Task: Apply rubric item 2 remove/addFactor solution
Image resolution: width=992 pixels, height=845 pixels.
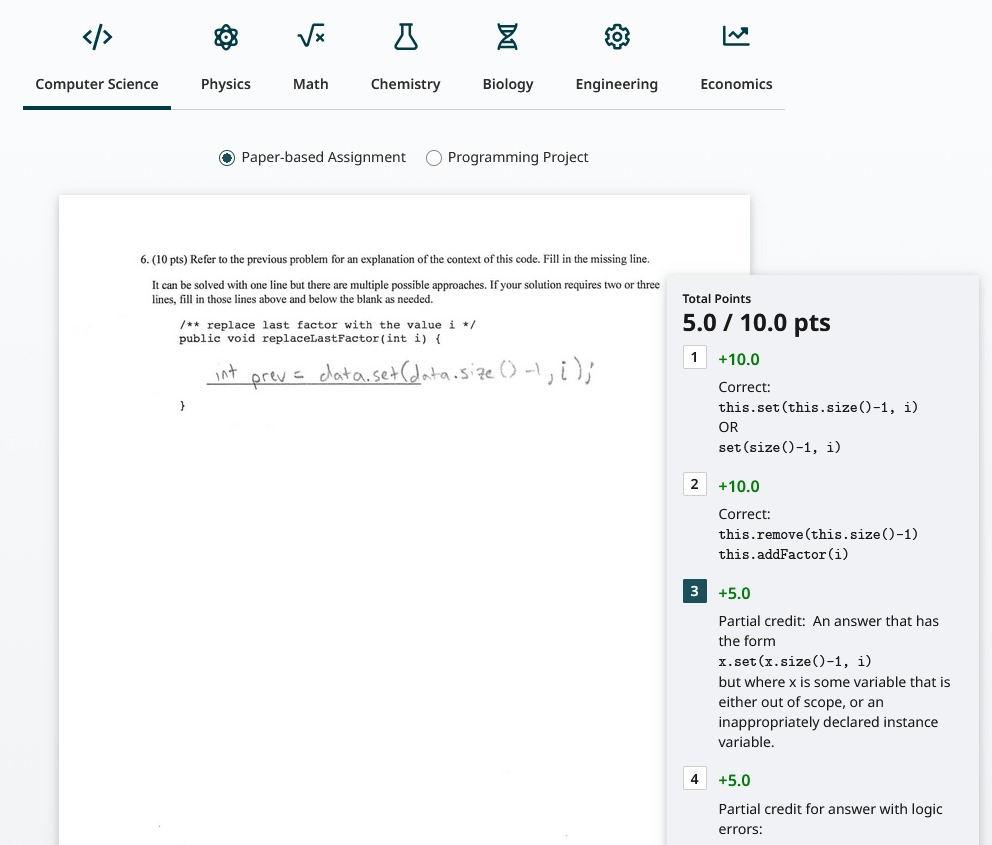Action: point(695,485)
